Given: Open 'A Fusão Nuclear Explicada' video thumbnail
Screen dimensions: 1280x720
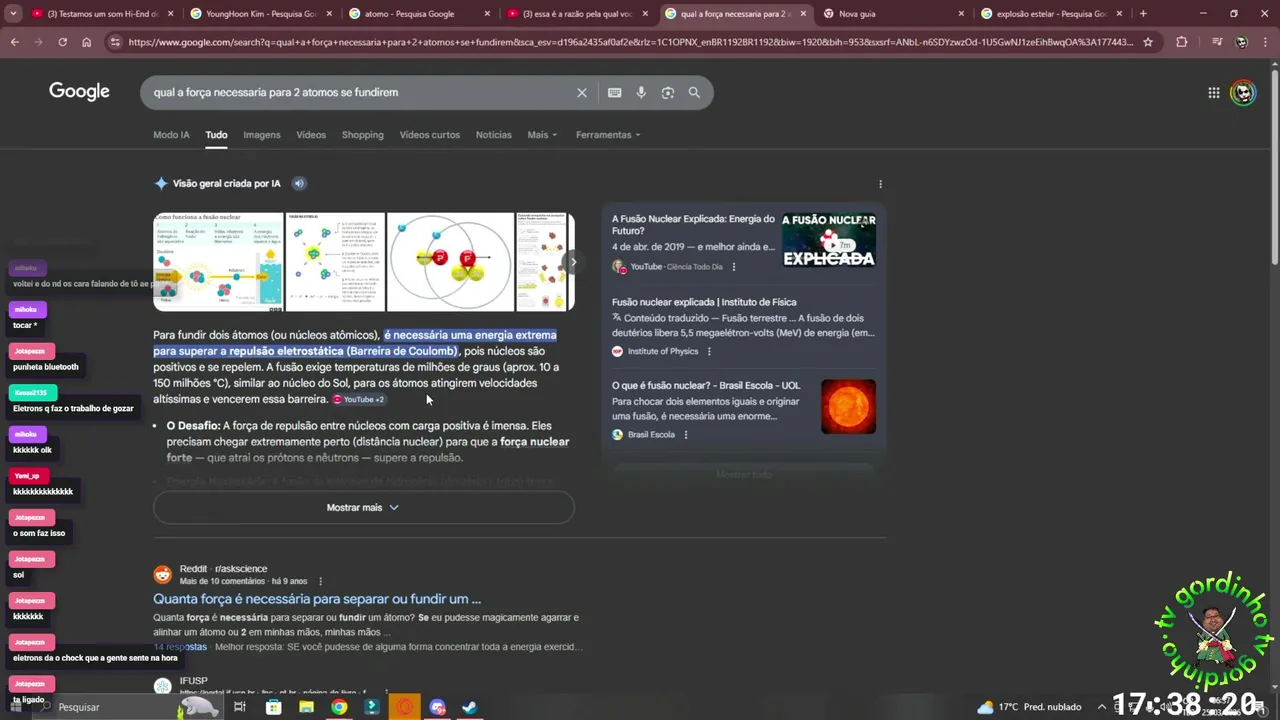Looking at the screenshot, I should [x=829, y=240].
